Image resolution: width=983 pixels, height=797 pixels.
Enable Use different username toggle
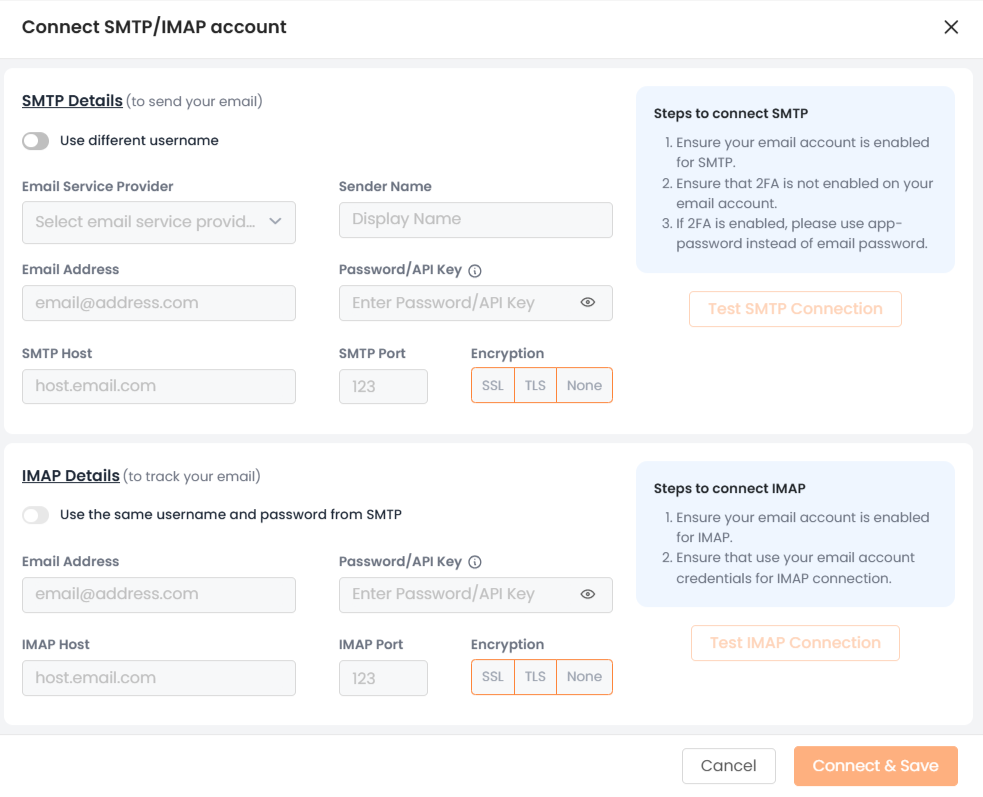(36, 141)
